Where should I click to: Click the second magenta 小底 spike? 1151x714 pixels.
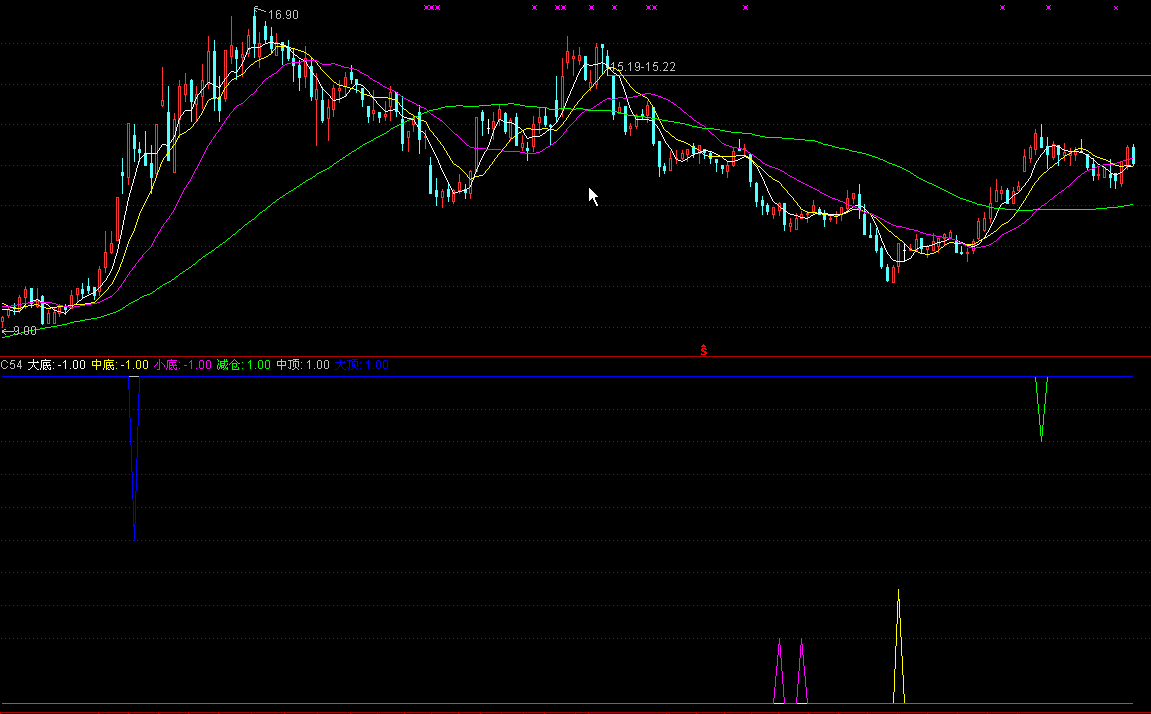click(802, 671)
